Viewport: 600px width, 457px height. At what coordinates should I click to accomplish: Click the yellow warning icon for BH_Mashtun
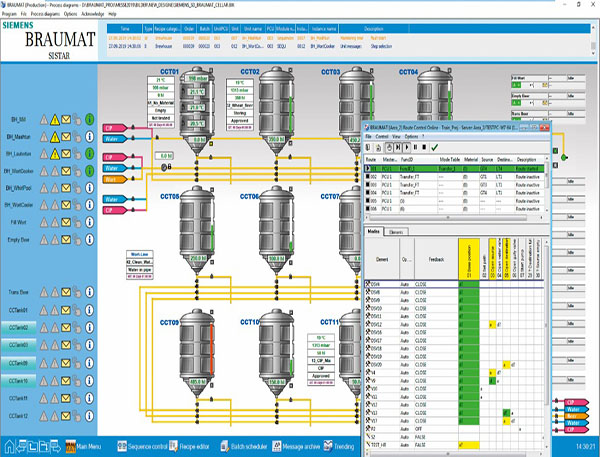point(55,137)
